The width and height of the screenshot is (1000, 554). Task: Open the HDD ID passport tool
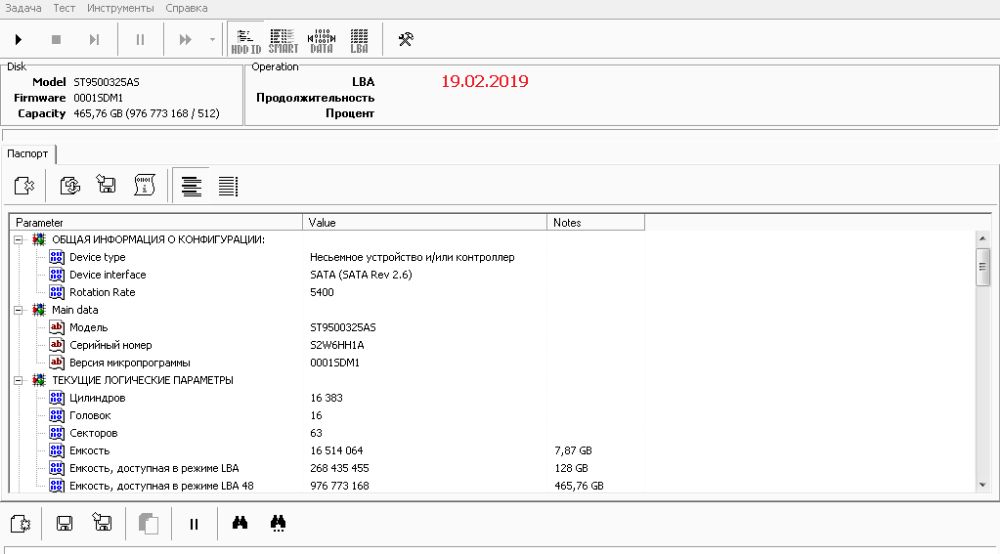[246, 41]
